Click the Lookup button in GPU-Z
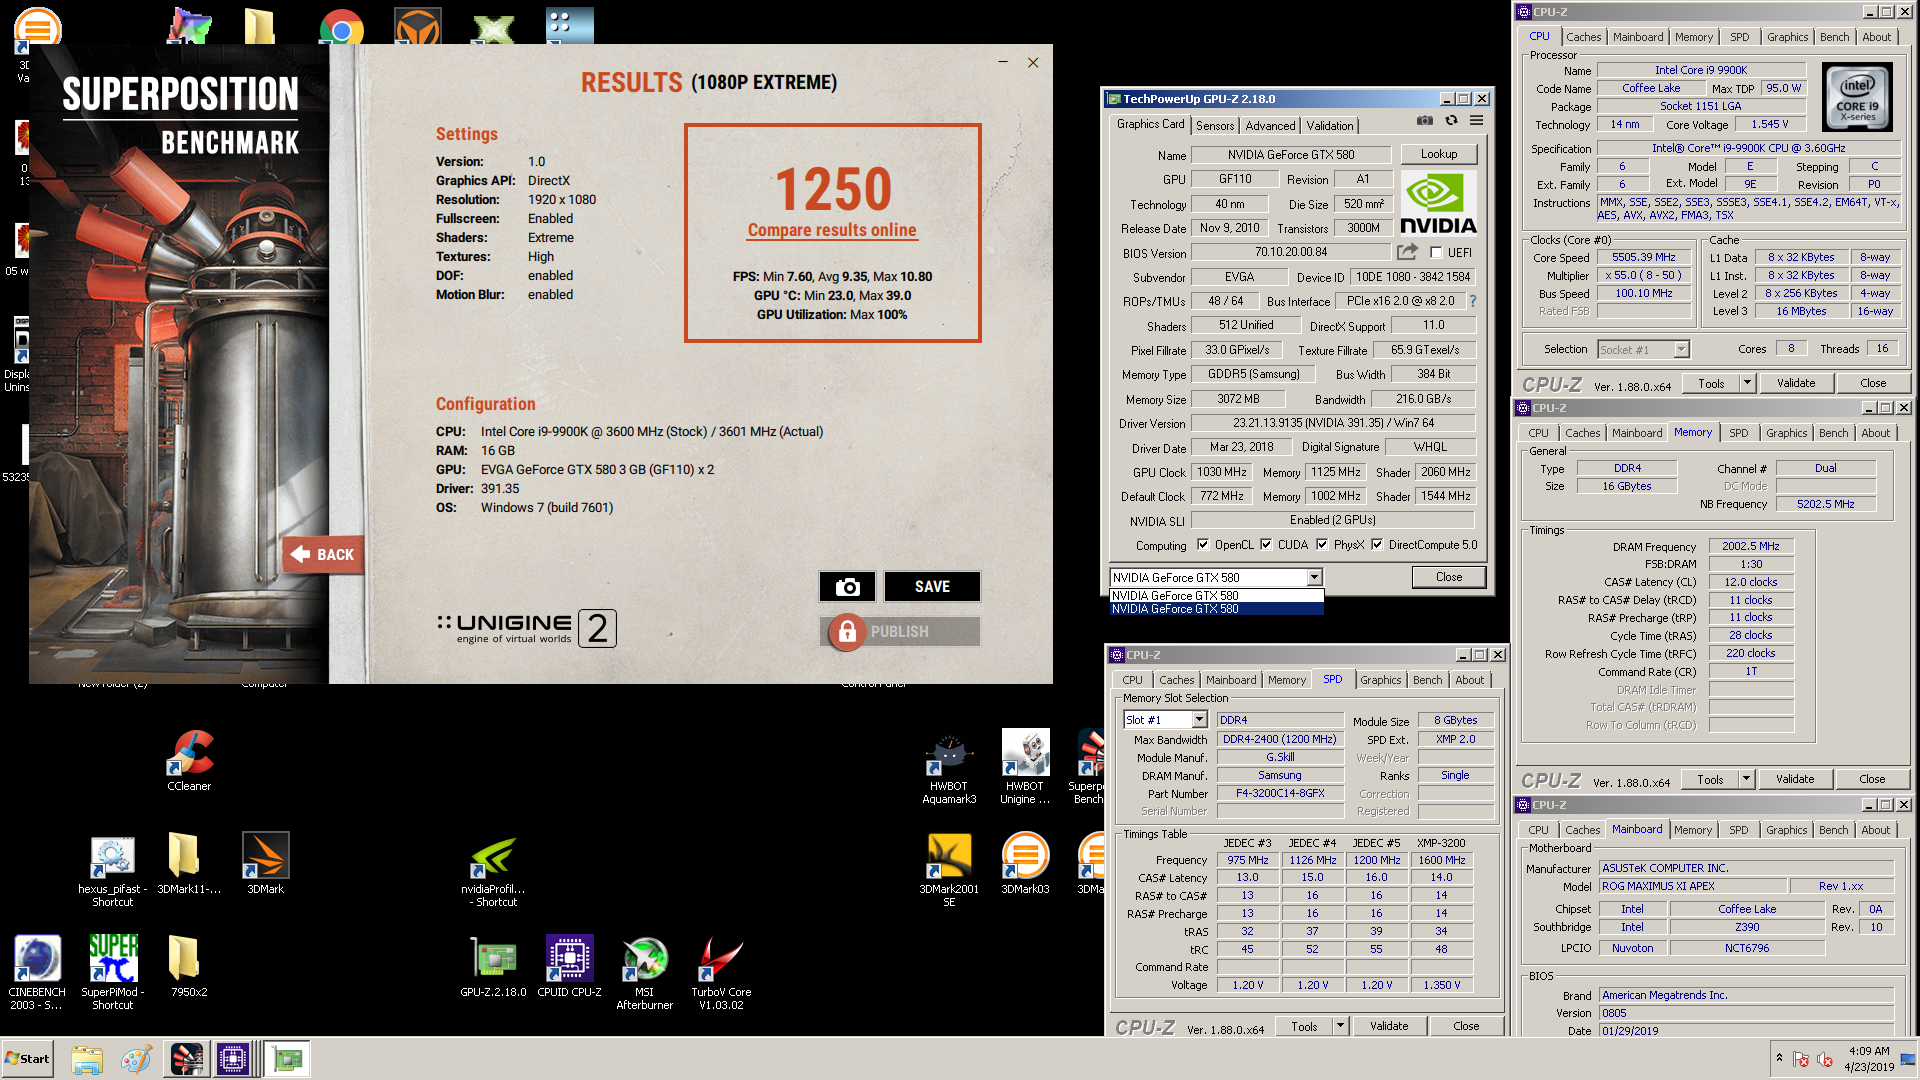1920x1080 pixels. pyautogui.click(x=1438, y=154)
